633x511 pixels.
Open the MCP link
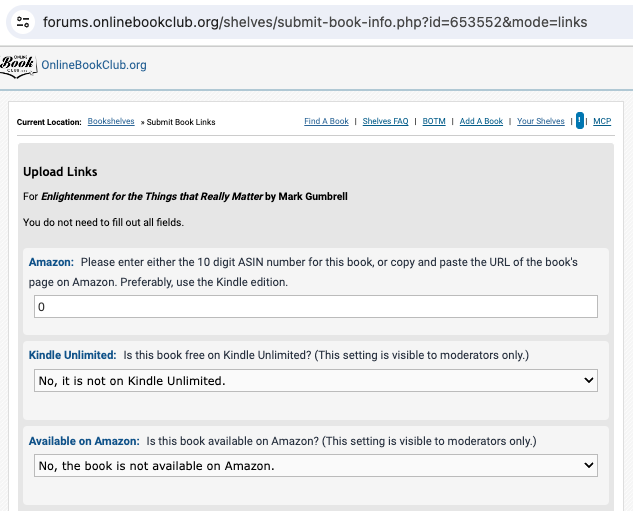[602, 121]
